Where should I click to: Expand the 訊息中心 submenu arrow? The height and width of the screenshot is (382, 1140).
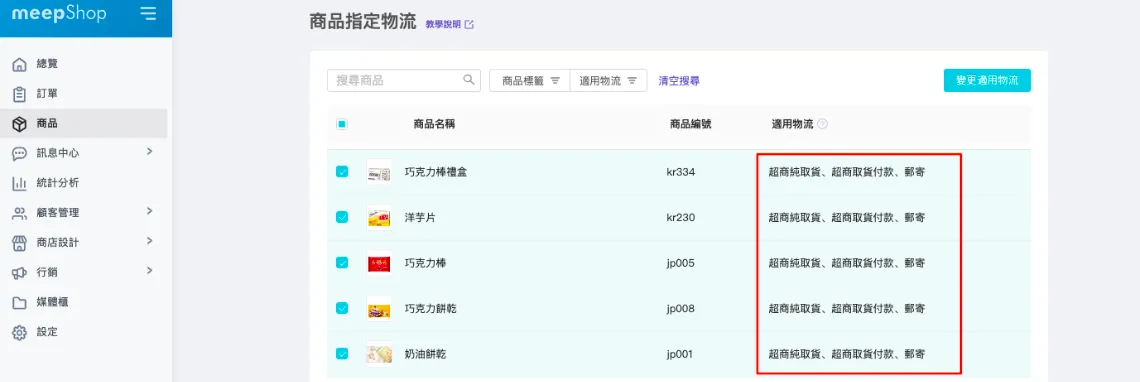[x=149, y=151]
